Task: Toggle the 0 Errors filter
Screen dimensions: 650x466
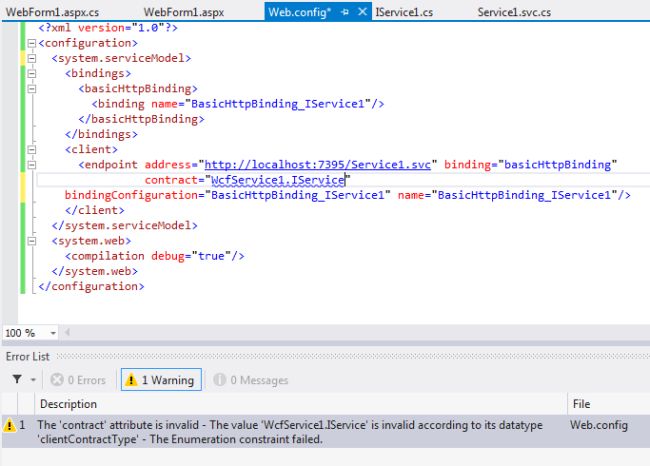Action: pos(78,380)
